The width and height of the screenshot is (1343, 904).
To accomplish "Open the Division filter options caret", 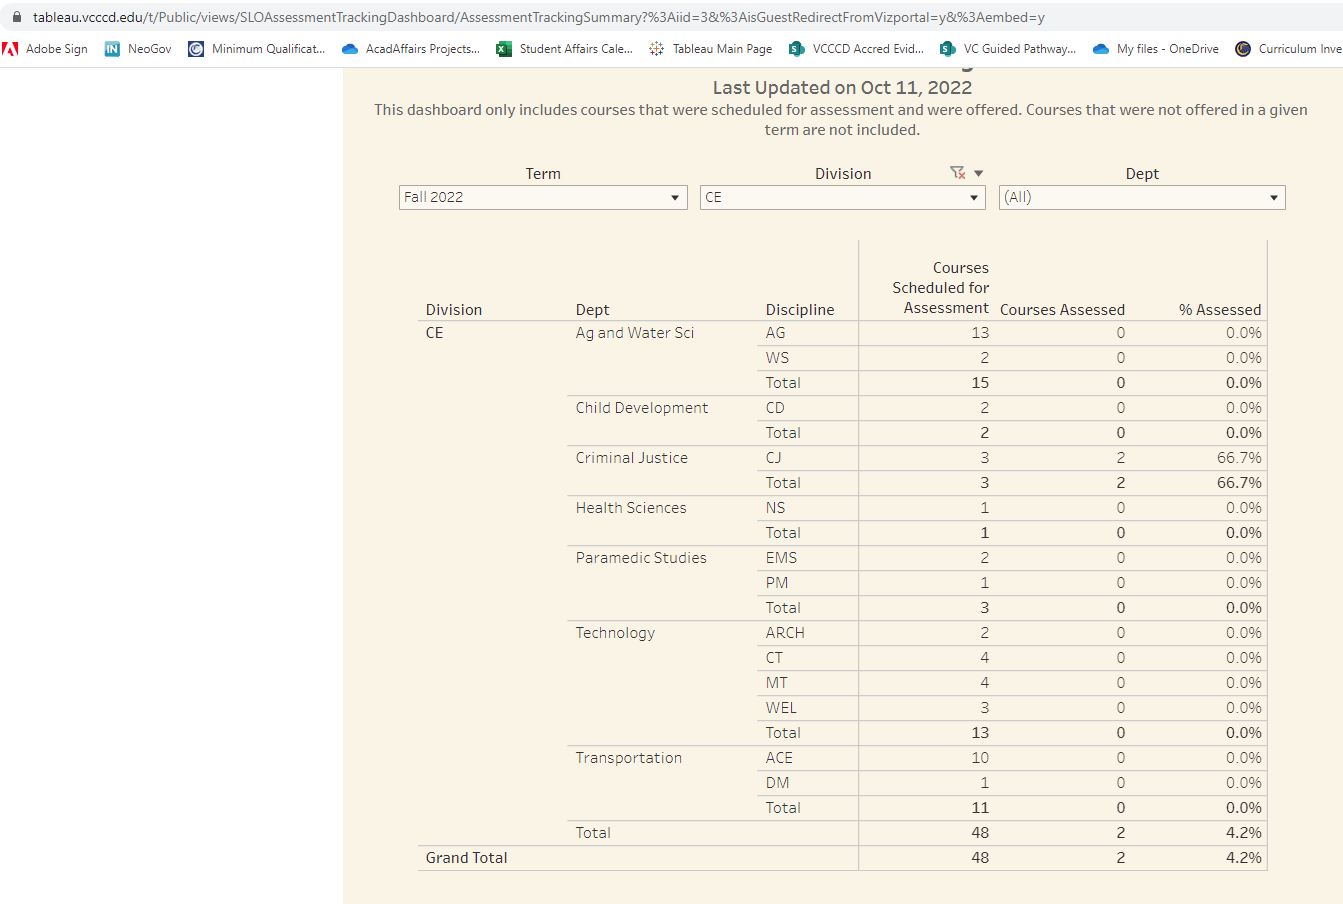I will click(978, 173).
